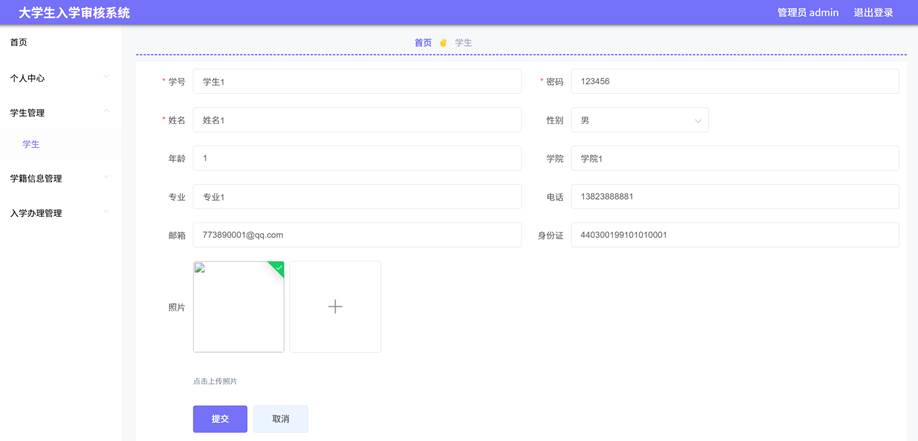The image size is (918, 441).
Task: Click 首页 breadcrumb link
Action: 423,43
